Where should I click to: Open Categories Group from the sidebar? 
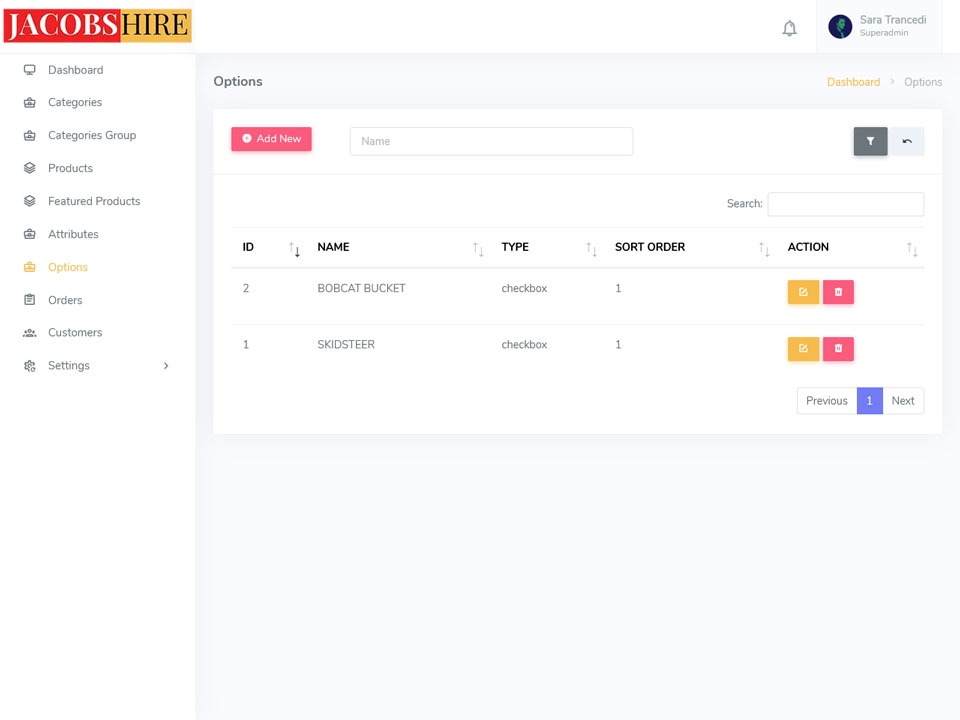(92, 135)
